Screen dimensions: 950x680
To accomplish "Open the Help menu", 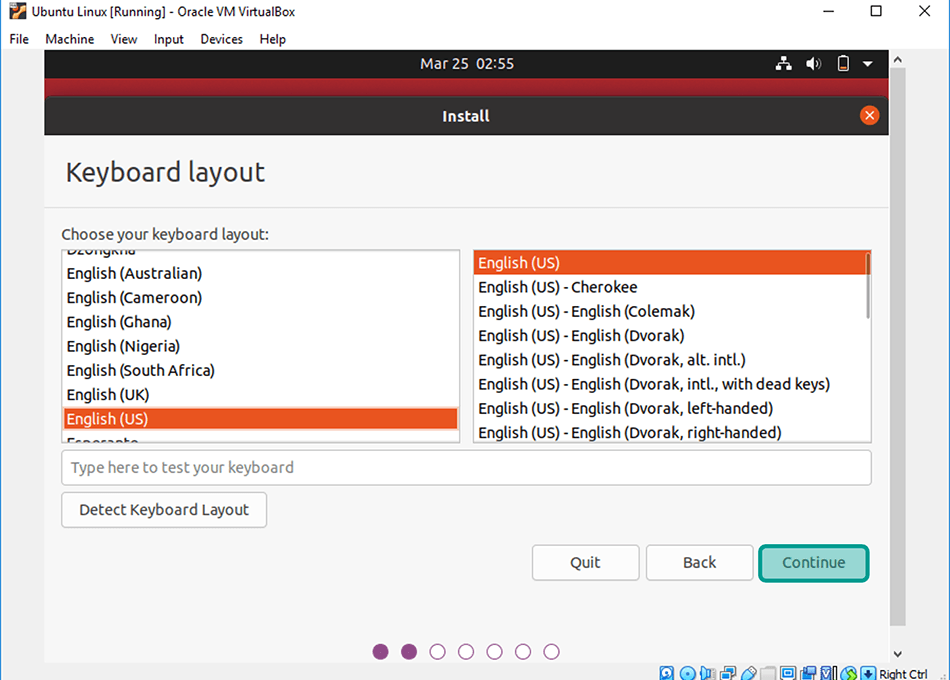I will click(x=273, y=39).
